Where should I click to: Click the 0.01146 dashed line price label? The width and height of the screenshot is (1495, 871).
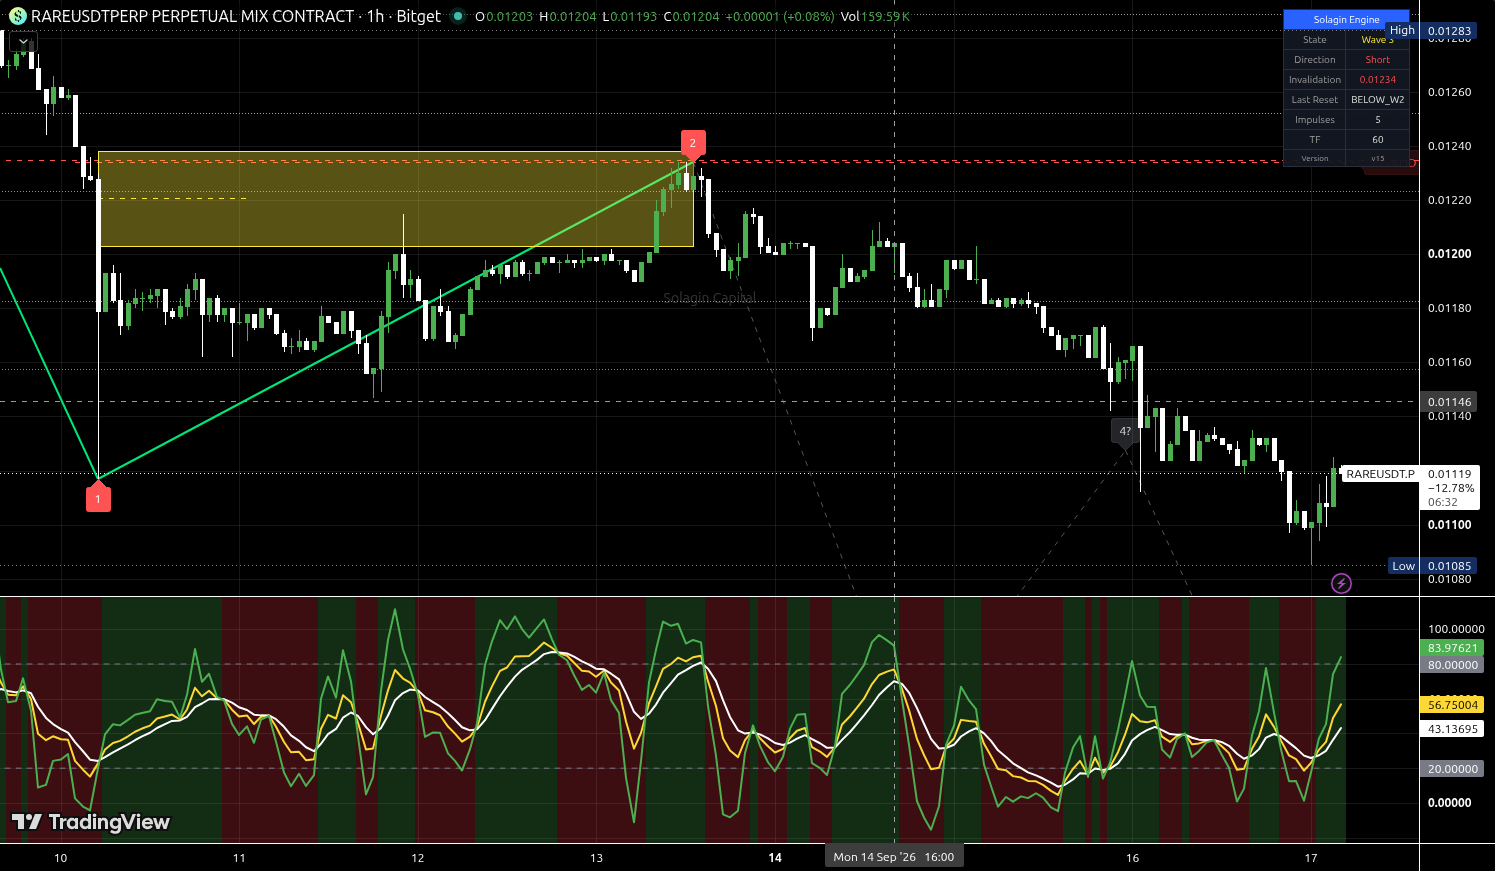1449,402
